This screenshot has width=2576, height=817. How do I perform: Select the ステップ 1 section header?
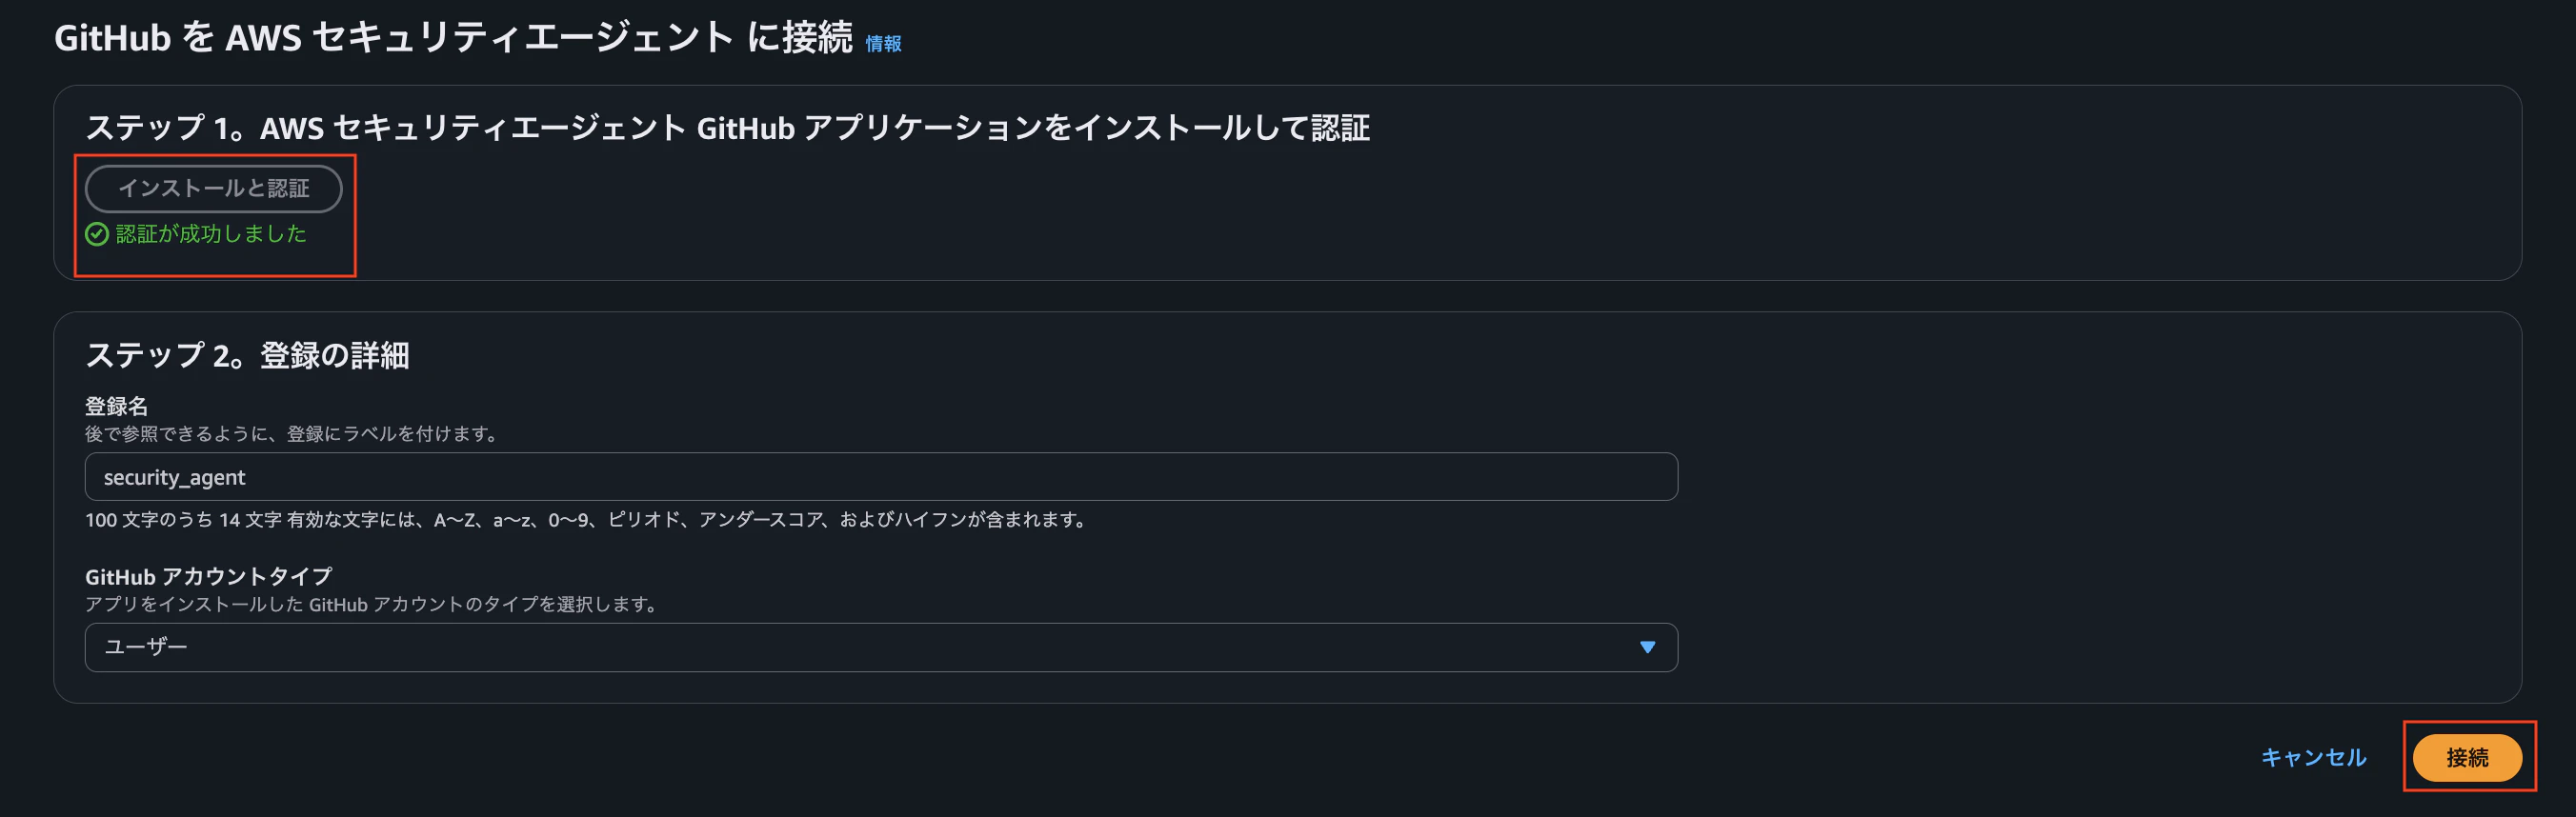(729, 128)
